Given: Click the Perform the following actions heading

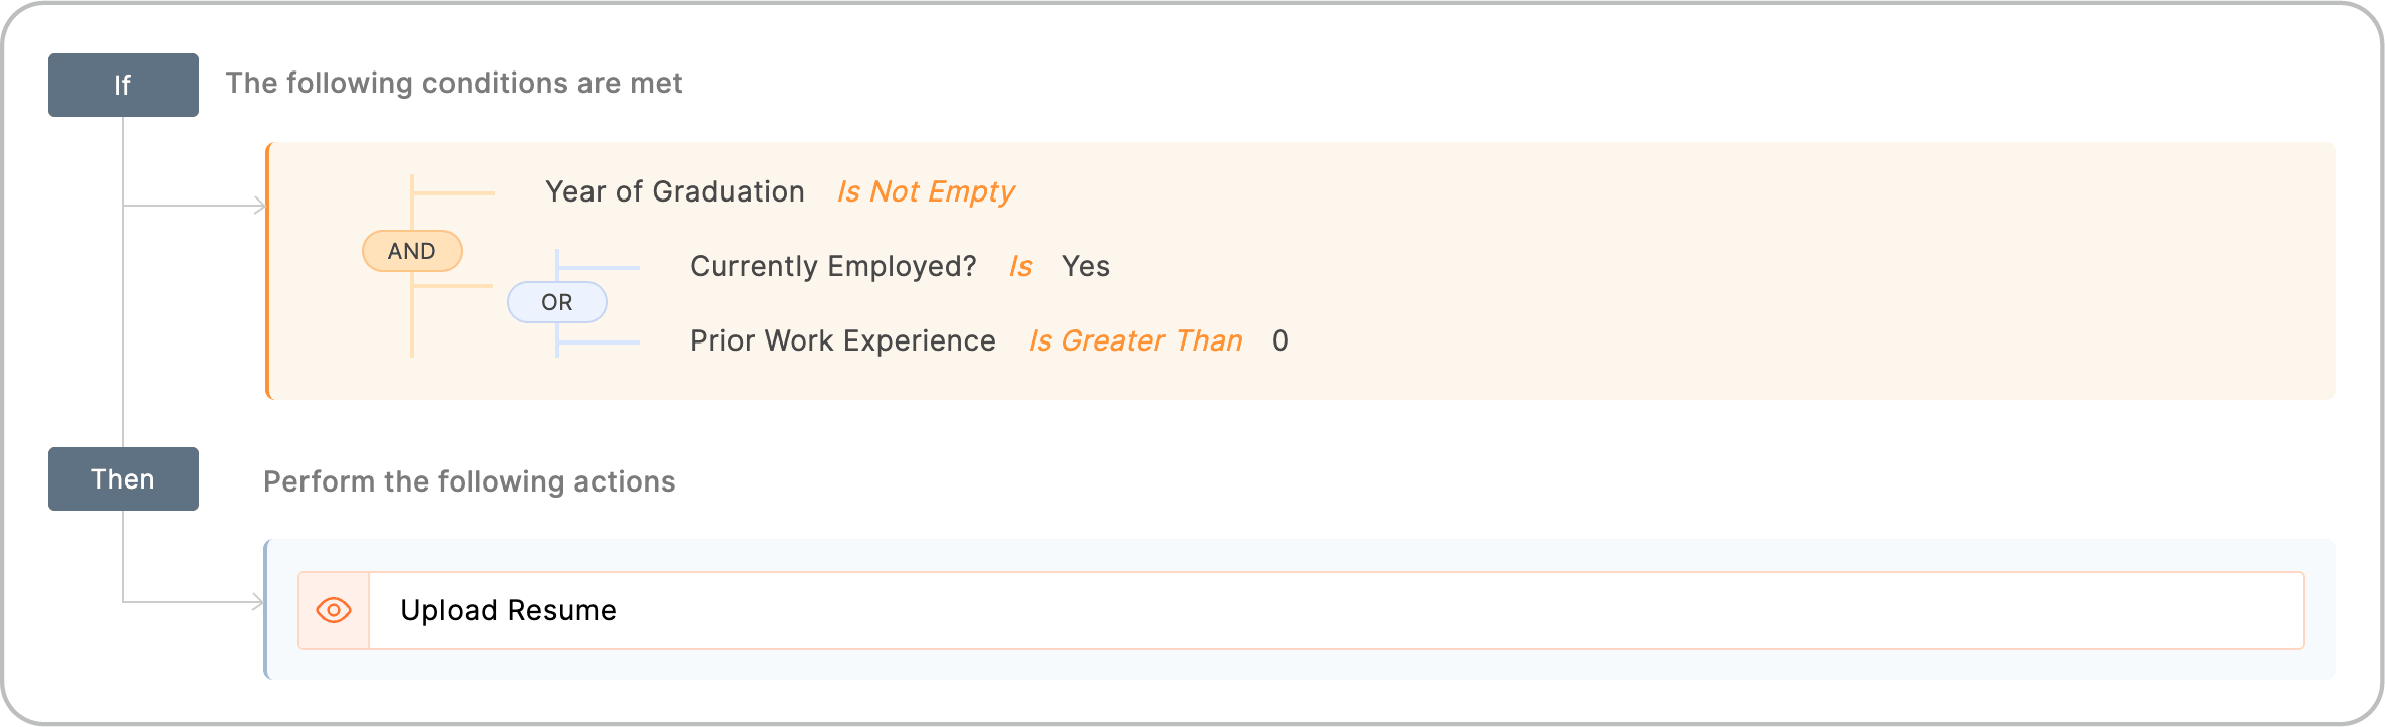Looking at the screenshot, I should [x=469, y=482].
